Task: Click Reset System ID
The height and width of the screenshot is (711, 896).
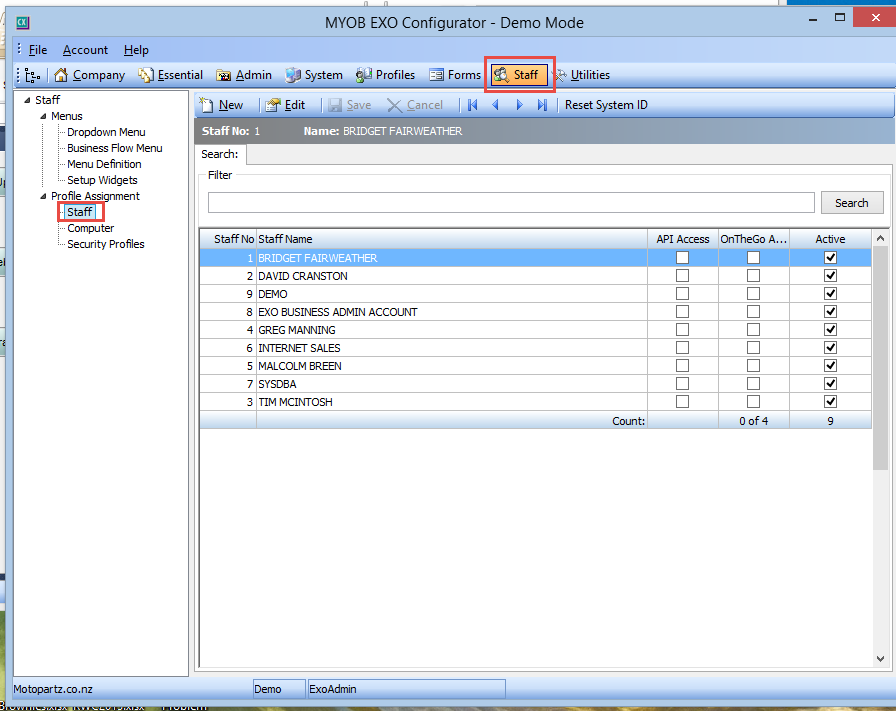Action: click(606, 105)
